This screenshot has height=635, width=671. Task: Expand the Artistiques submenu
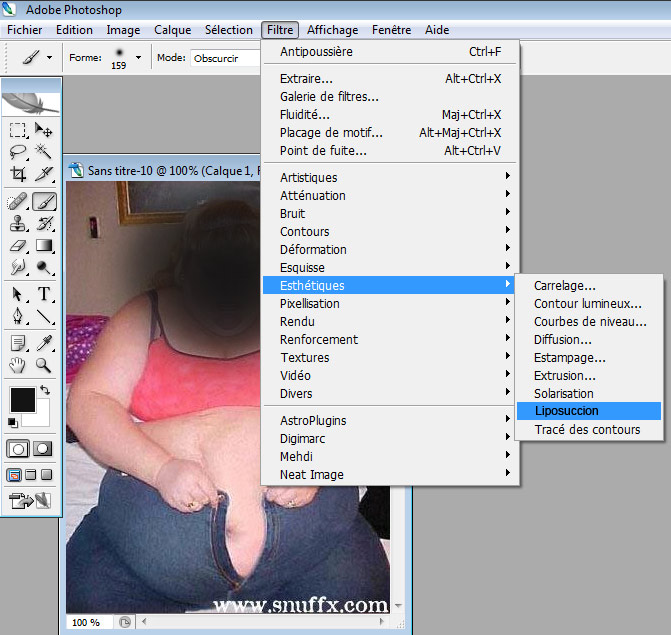pos(389,177)
